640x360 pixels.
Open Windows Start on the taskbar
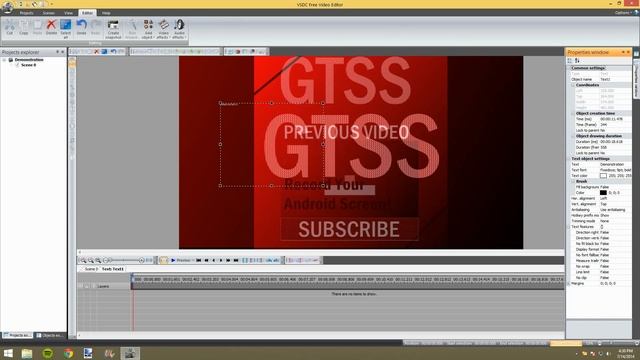click(8, 353)
